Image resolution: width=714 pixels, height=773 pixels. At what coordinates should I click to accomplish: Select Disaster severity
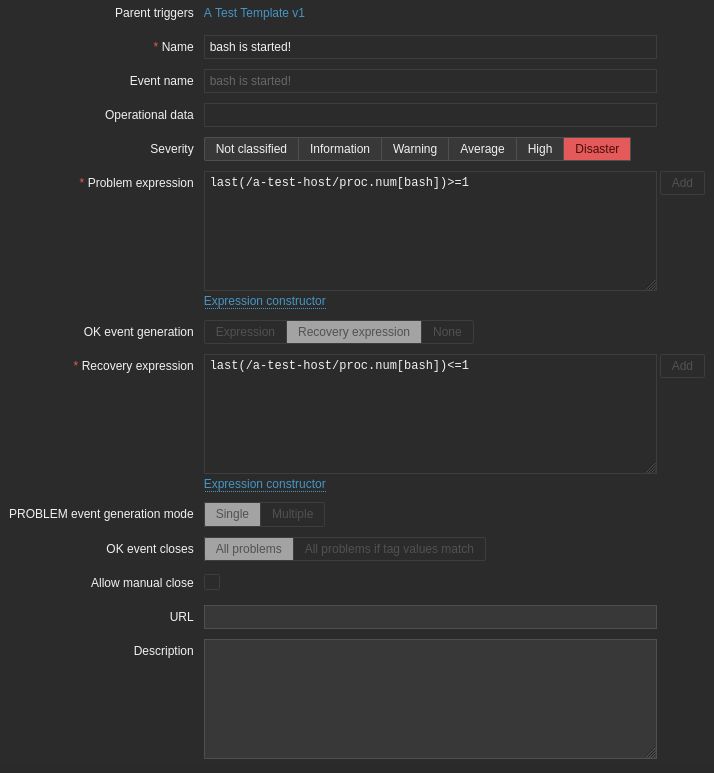pos(597,149)
